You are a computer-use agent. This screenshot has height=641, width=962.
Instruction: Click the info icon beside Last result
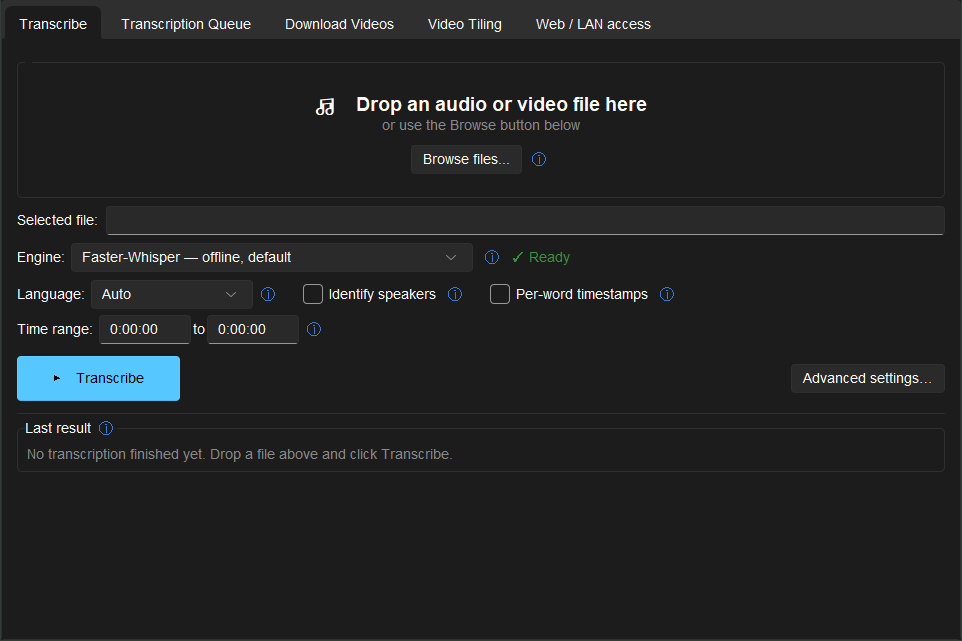106,428
